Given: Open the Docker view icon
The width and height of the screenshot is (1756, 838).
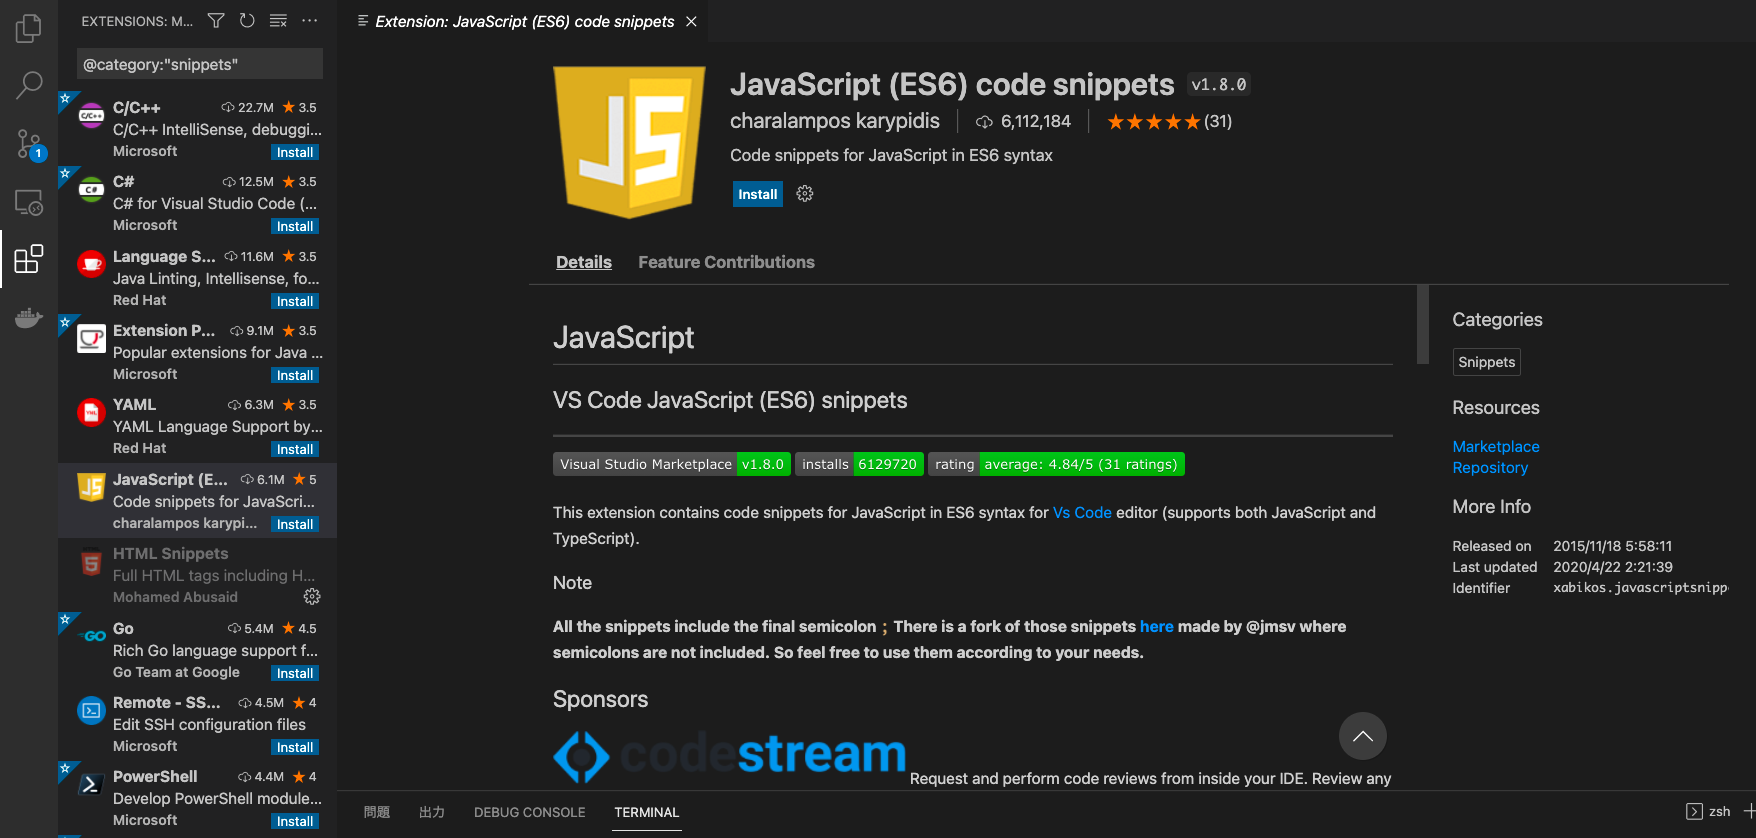Looking at the screenshot, I should click(29, 318).
